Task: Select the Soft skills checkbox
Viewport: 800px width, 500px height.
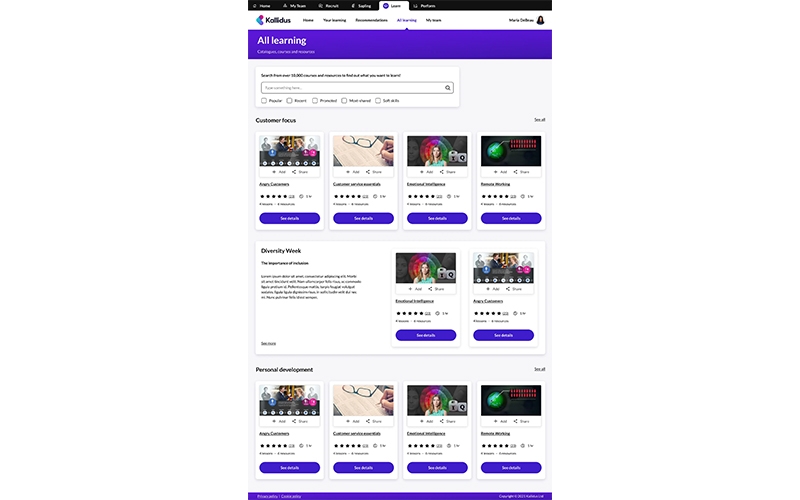Action: pyautogui.click(x=378, y=101)
